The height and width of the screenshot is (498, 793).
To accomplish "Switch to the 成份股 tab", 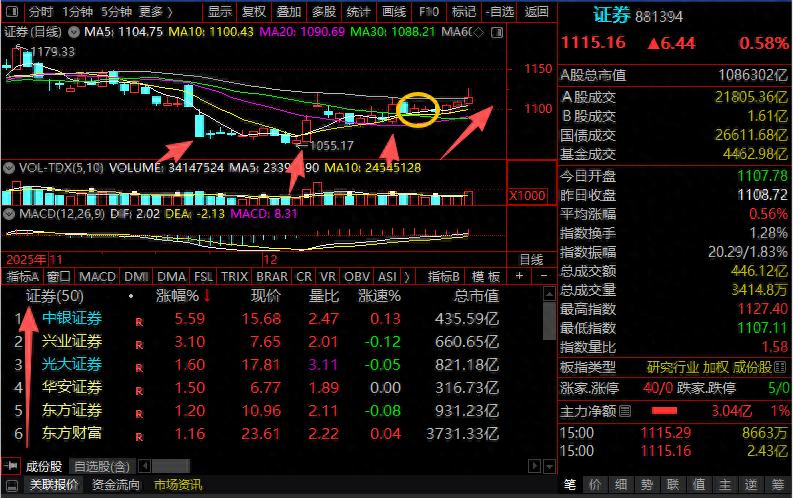I will [x=43, y=466].
